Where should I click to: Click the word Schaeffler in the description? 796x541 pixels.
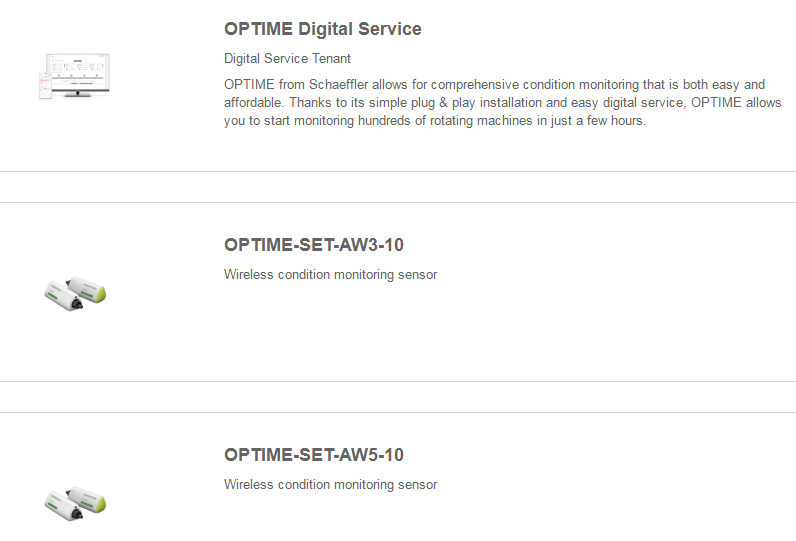click(339, 84)
